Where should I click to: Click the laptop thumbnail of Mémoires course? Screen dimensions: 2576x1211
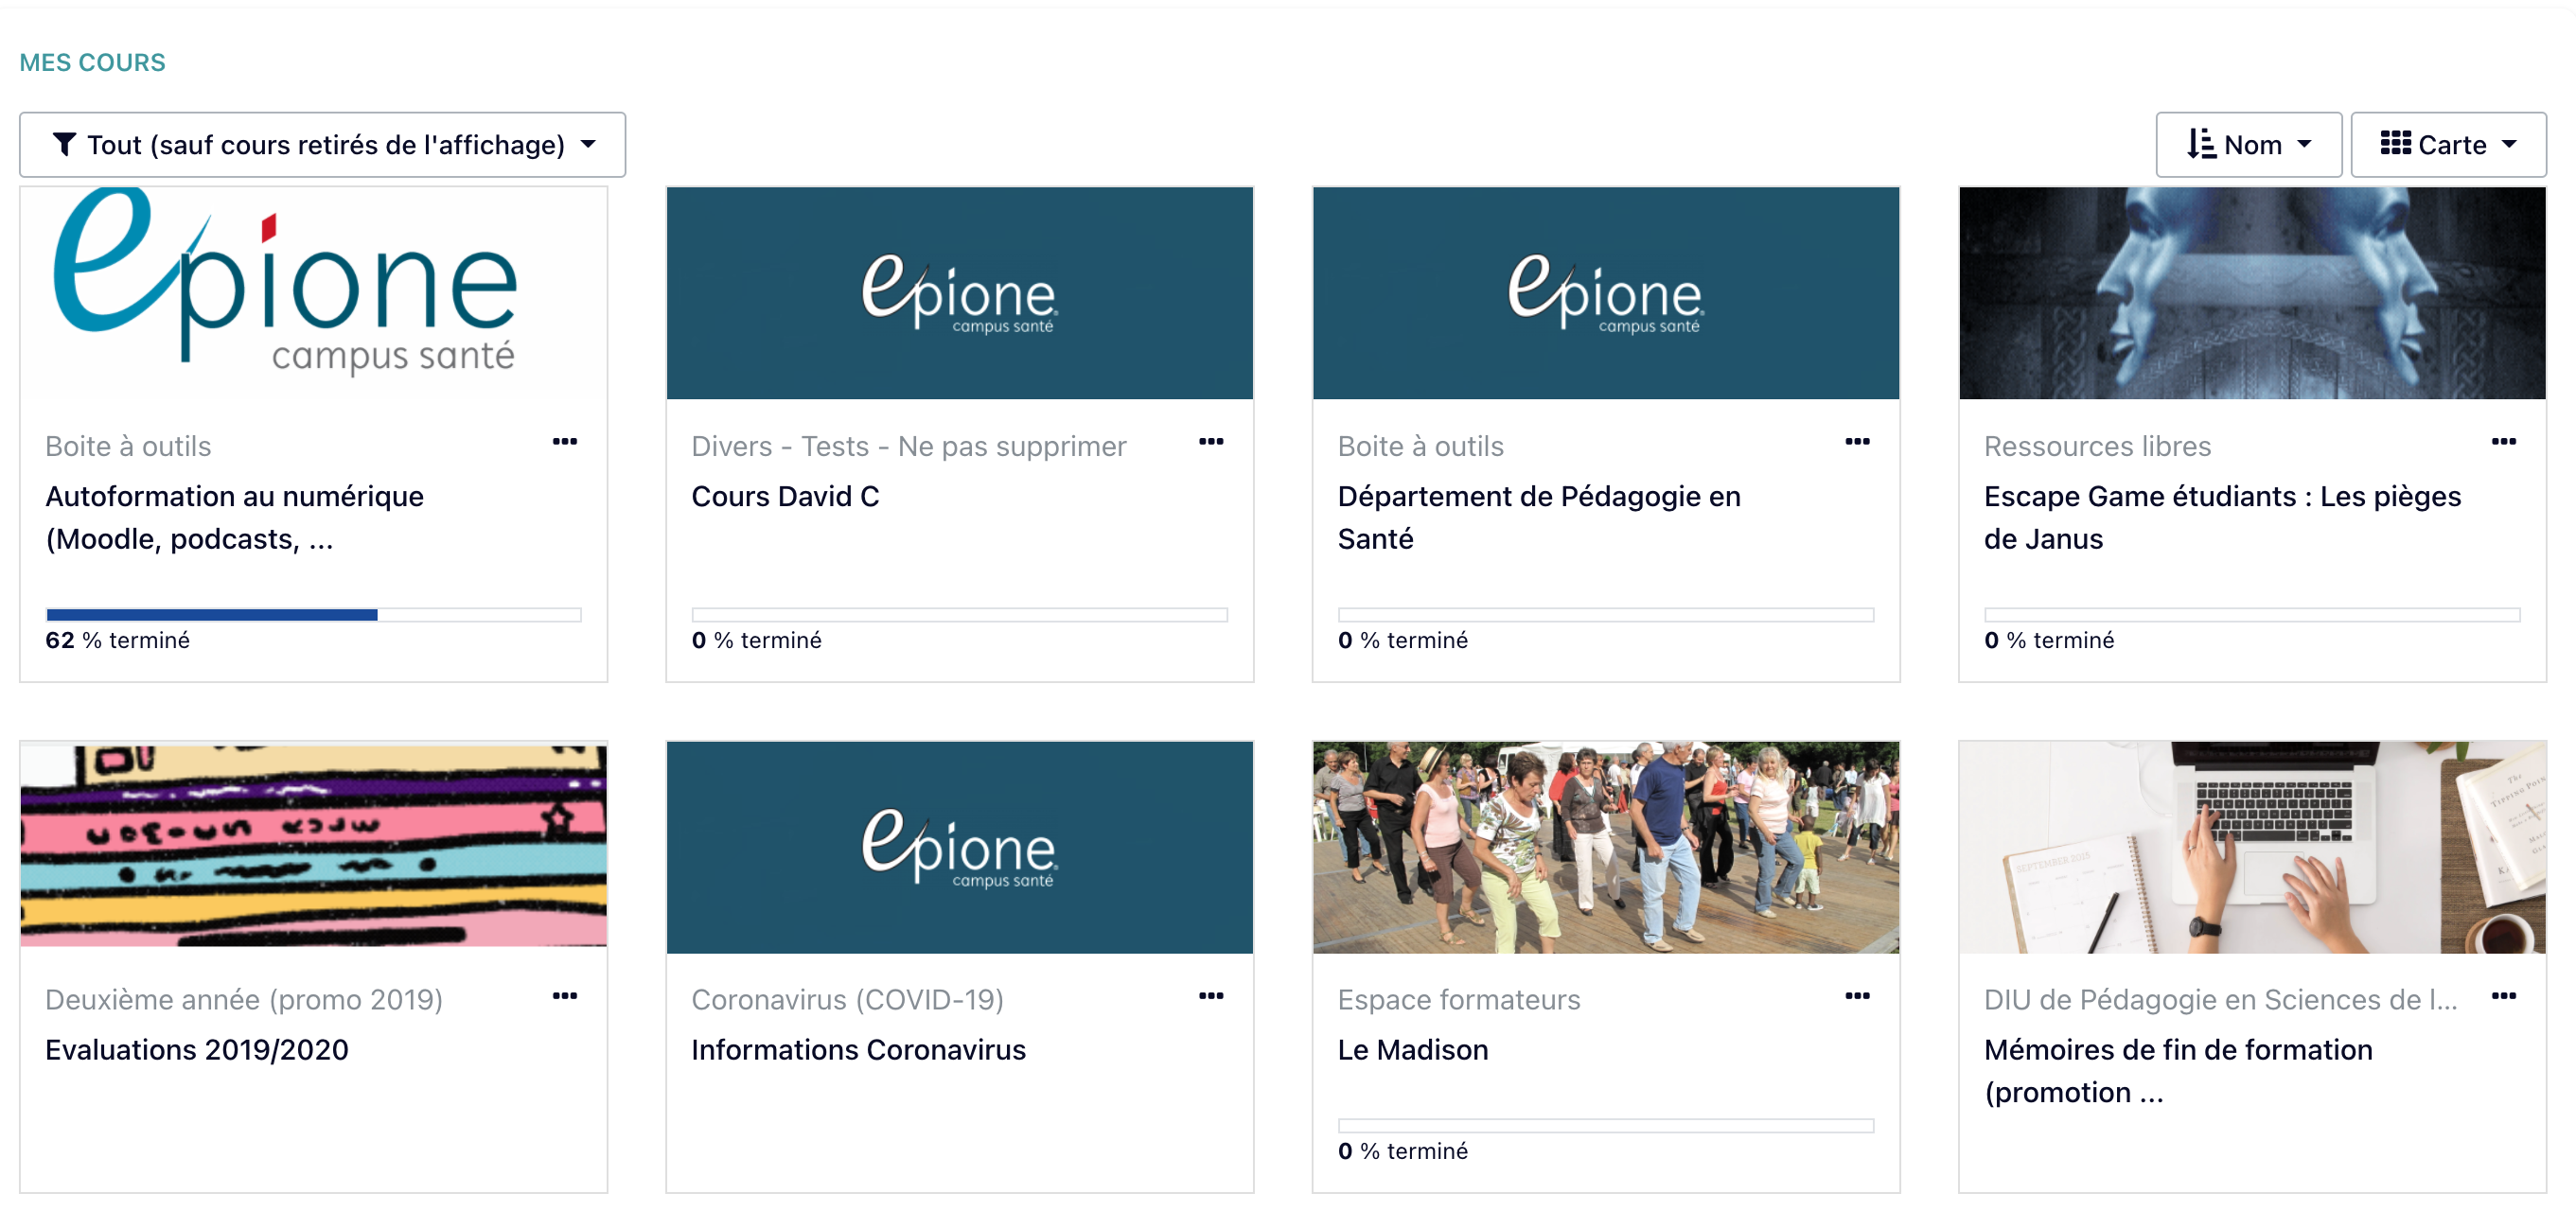(2251, 847)
